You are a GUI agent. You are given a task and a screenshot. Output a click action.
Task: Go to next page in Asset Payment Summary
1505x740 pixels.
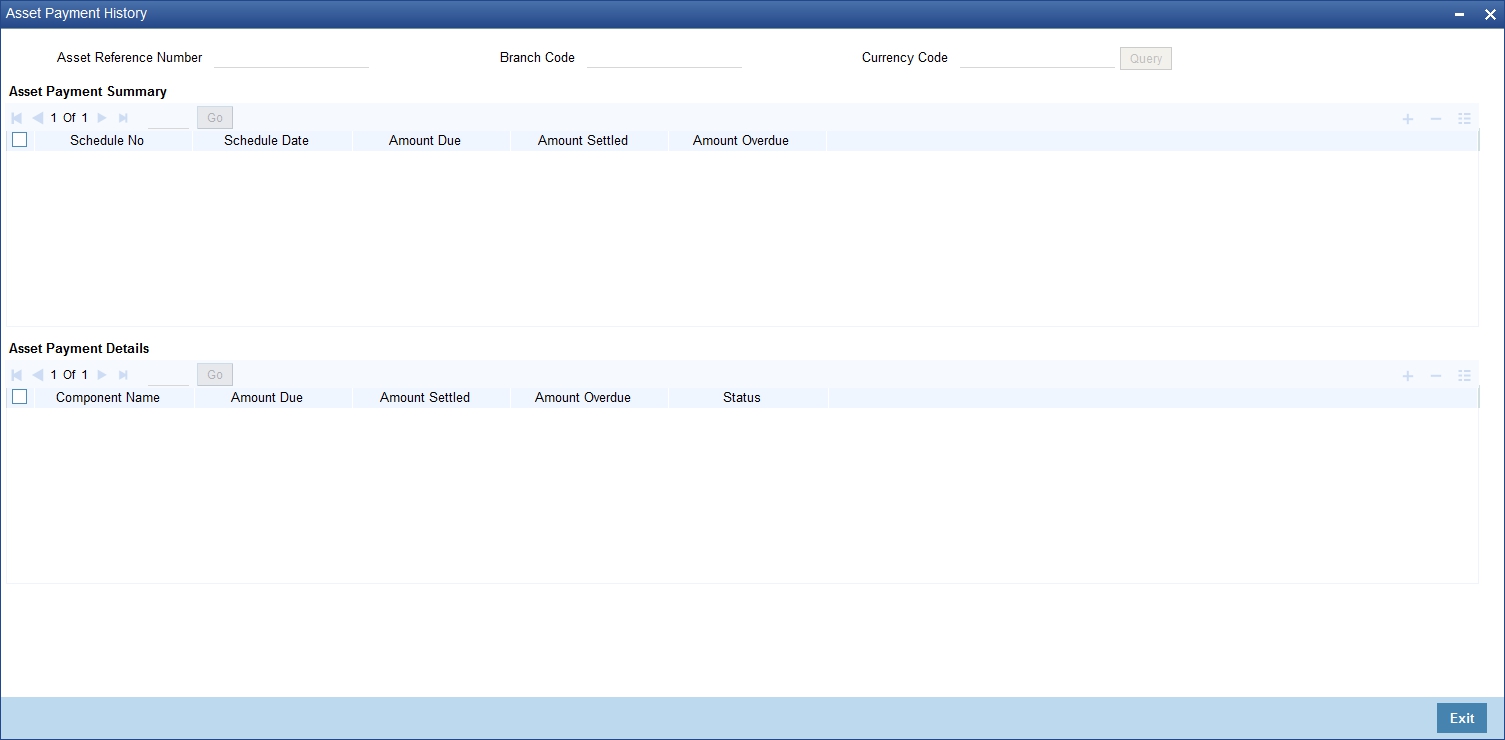102,118
